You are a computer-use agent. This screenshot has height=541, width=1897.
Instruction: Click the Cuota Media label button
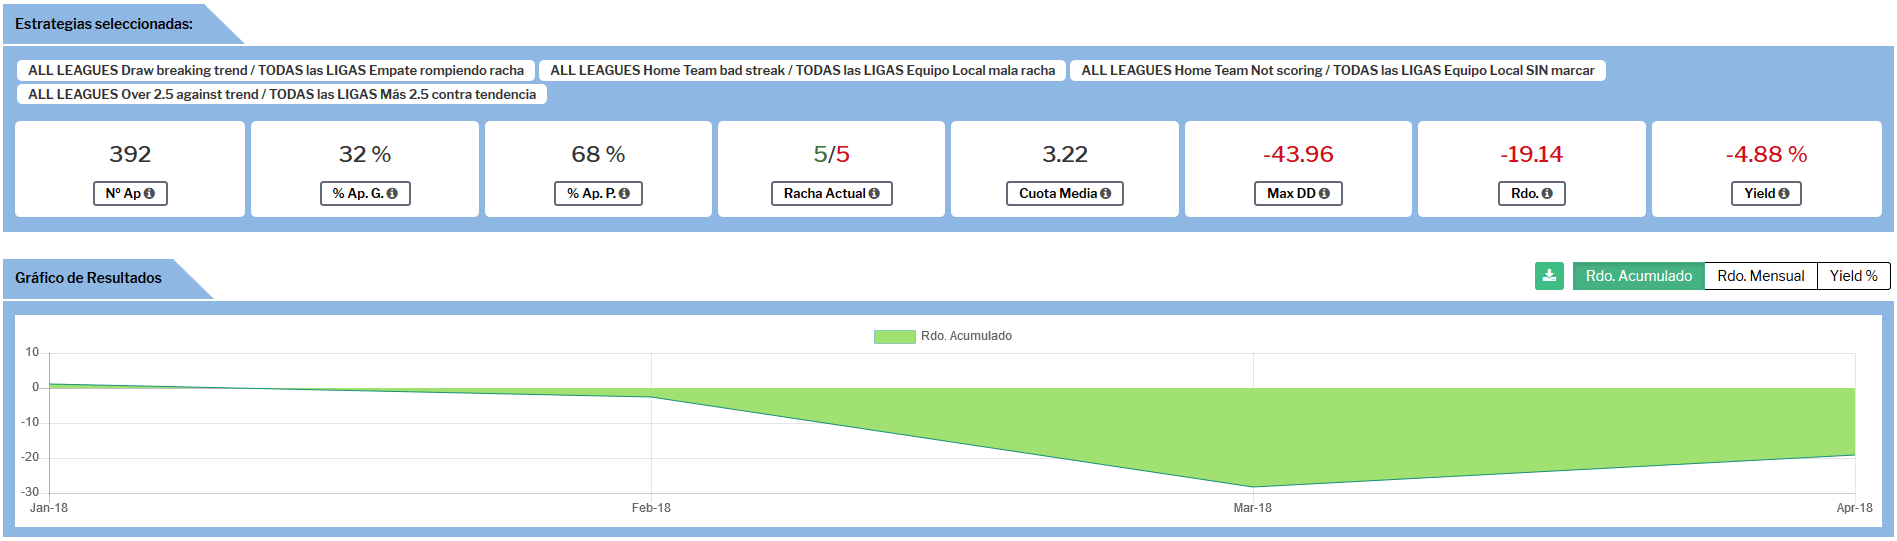pyautogui.click(x=1064, y=194)
